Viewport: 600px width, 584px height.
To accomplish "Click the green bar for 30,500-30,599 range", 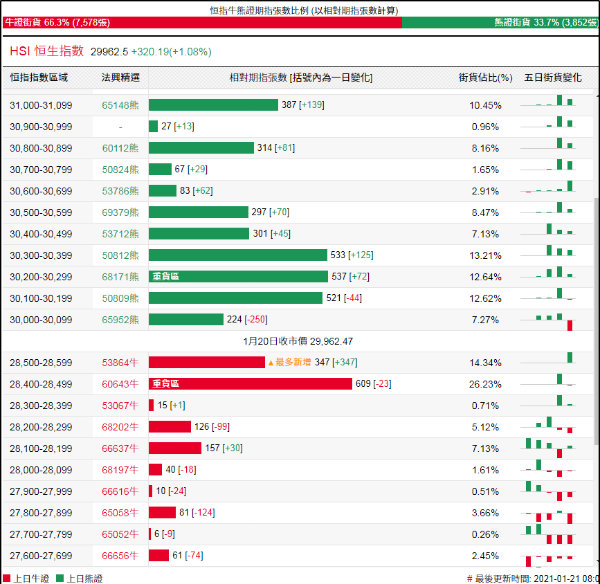I will (199, 212).
